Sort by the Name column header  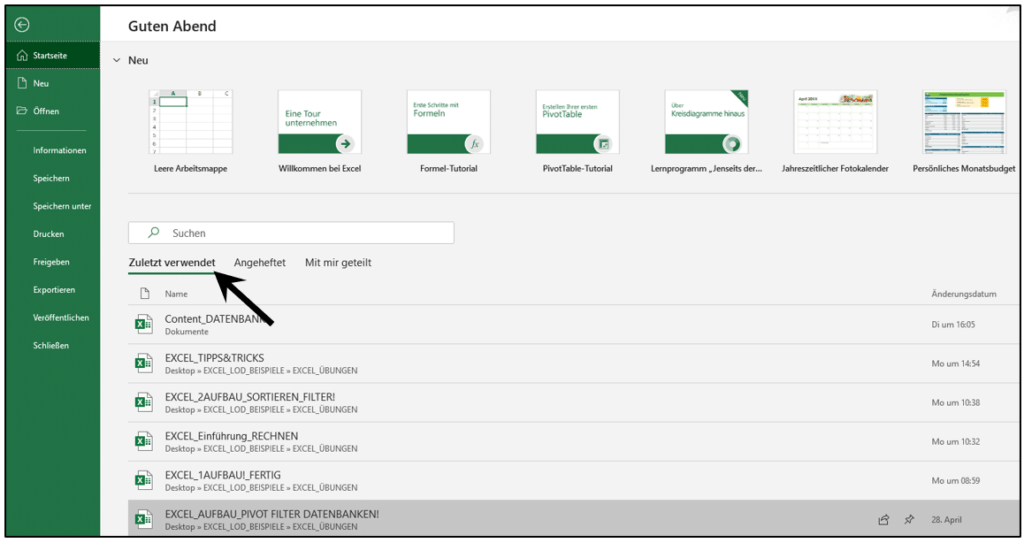coord(176,294)
